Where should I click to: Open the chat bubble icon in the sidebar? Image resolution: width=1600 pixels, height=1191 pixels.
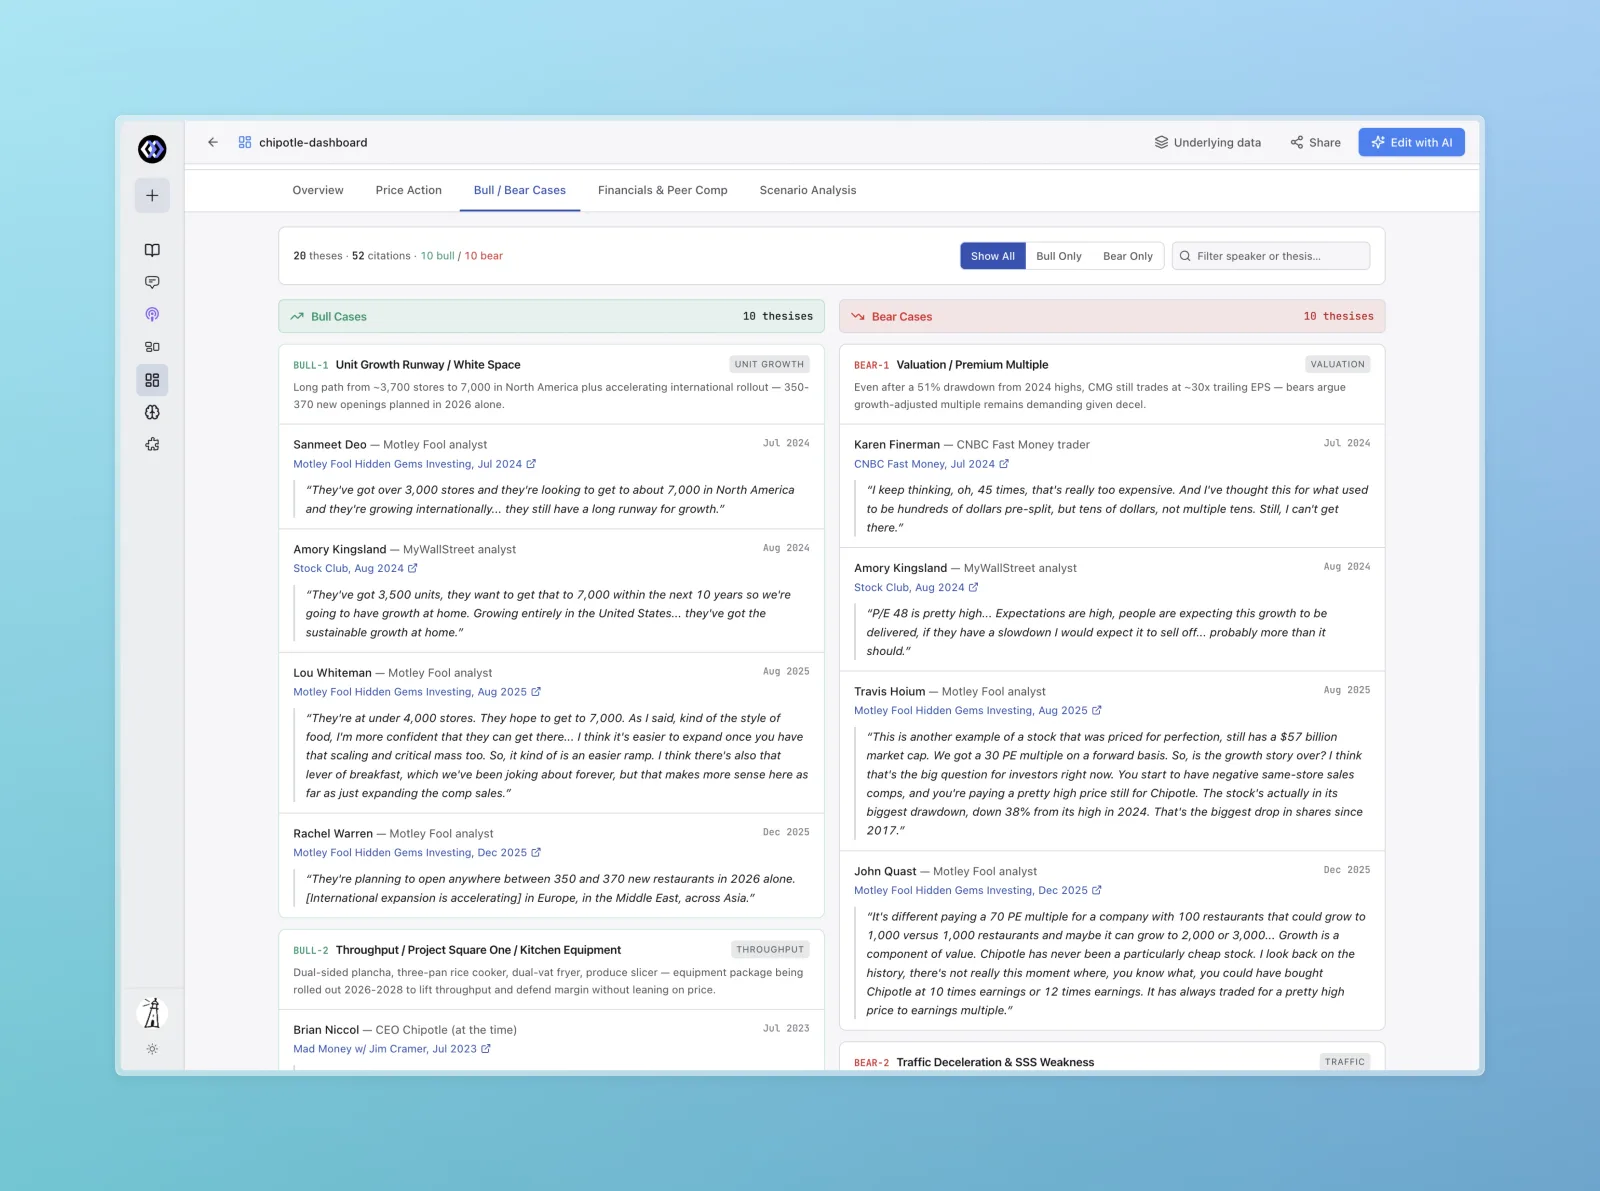click(x=152, y=282)
